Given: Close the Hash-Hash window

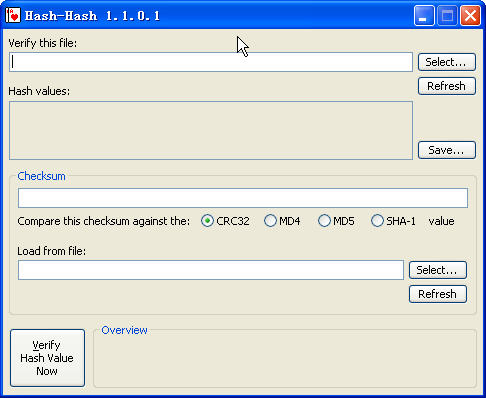Looking at the screenshot, I should pos(470,15).
